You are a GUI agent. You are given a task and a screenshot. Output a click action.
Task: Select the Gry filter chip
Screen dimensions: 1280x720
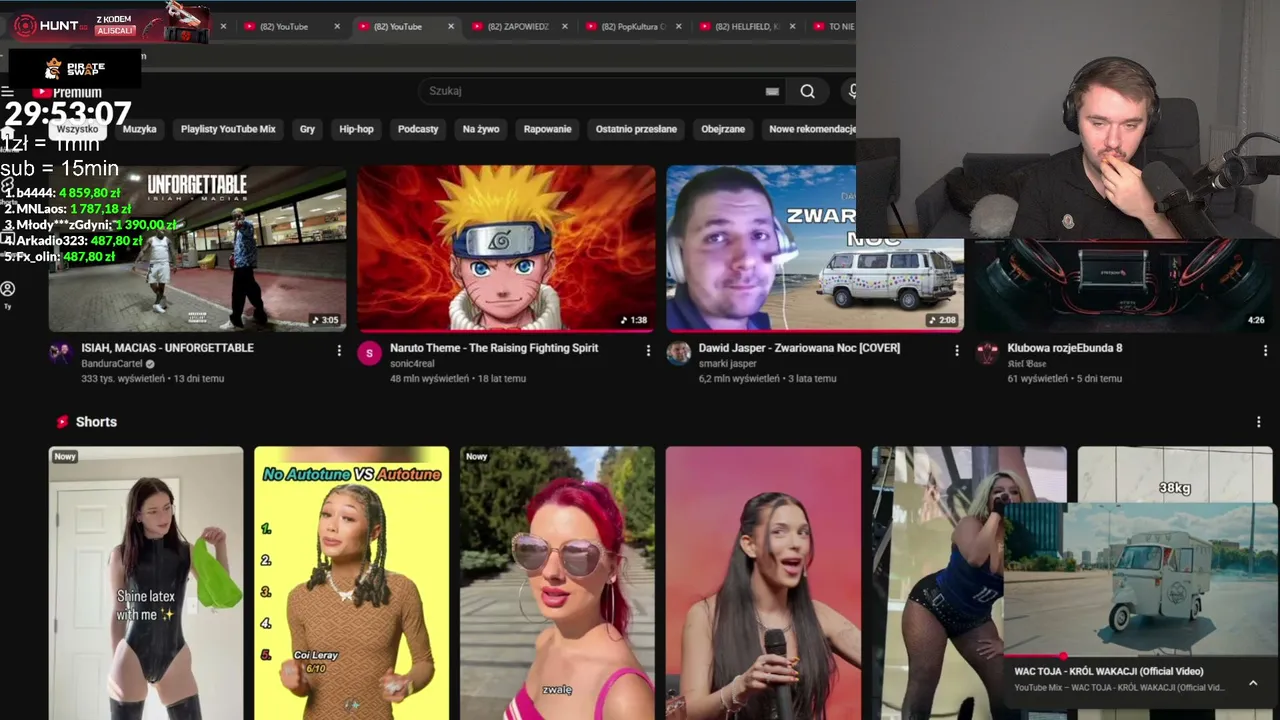coord(307,129)
